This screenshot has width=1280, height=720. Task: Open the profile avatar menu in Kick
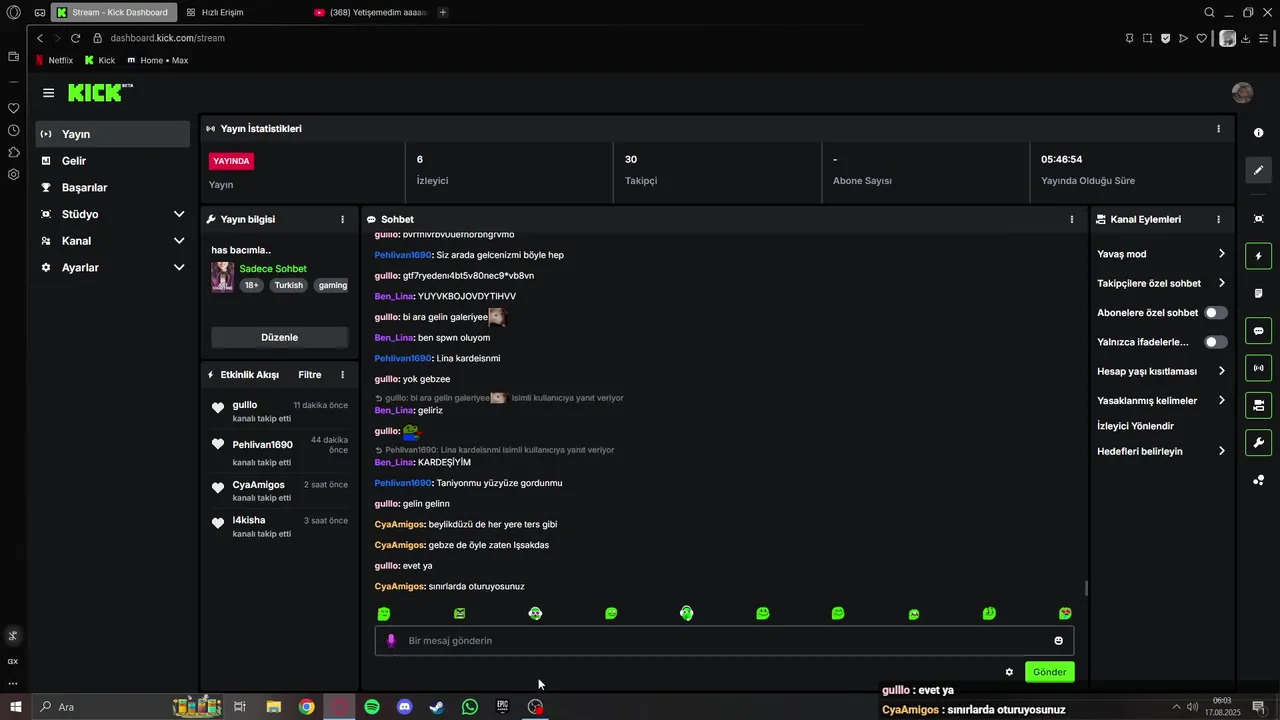[x=1242, y=93]
